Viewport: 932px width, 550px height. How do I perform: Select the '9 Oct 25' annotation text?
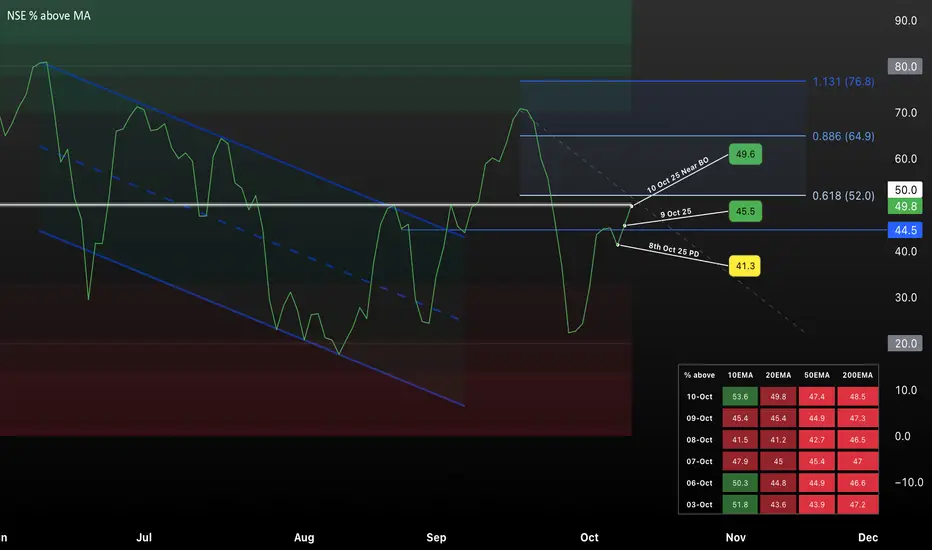(x=676, y=213)
